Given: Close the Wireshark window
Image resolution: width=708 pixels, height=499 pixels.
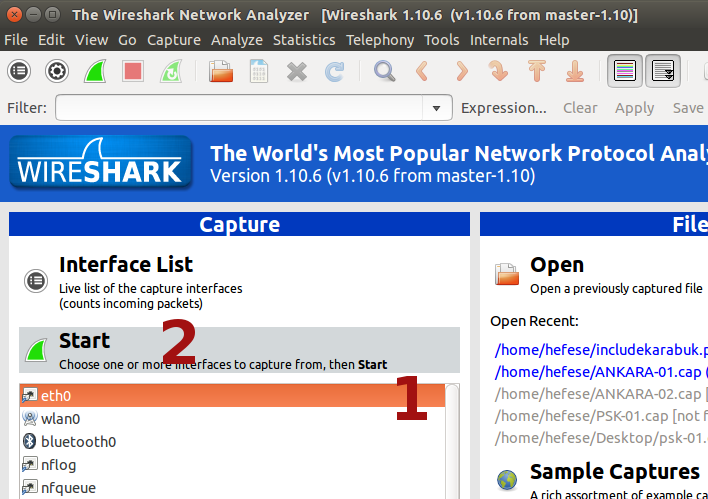Looking at the screenshot, I should (14, 15).
